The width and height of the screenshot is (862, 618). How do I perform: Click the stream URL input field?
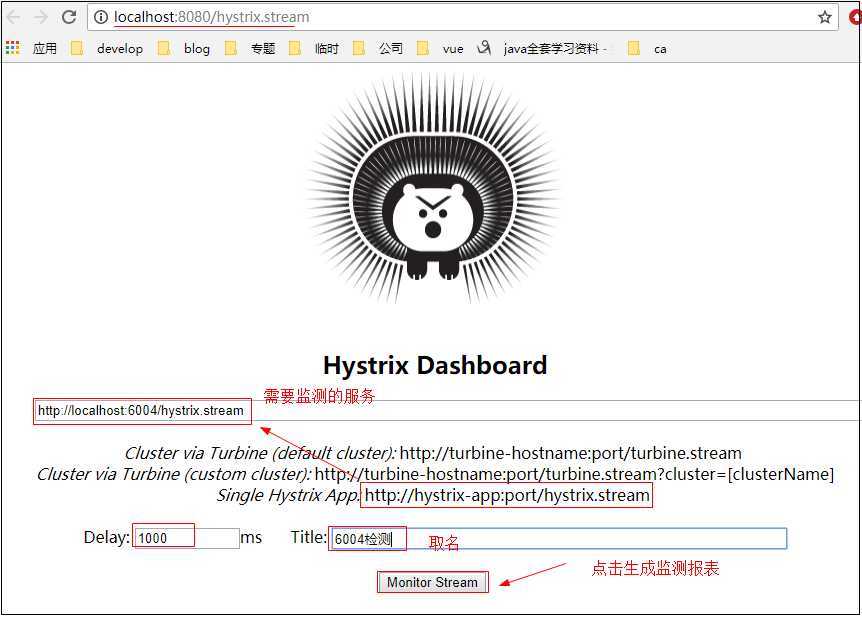coord(447,411)
